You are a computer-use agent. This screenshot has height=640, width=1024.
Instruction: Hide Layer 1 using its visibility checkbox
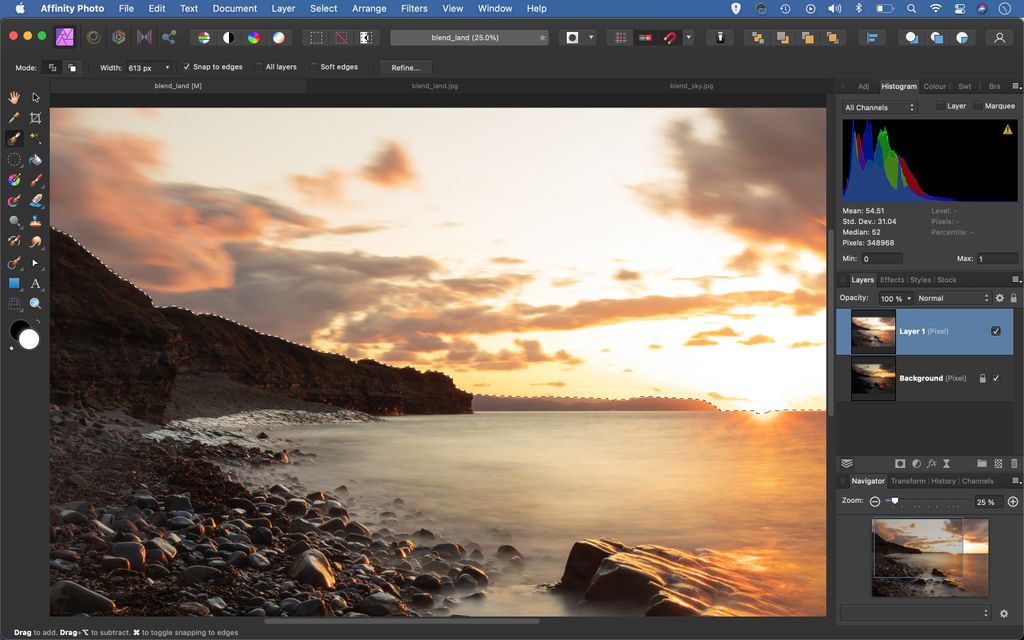pyautogui.click(x=995, y=331)
